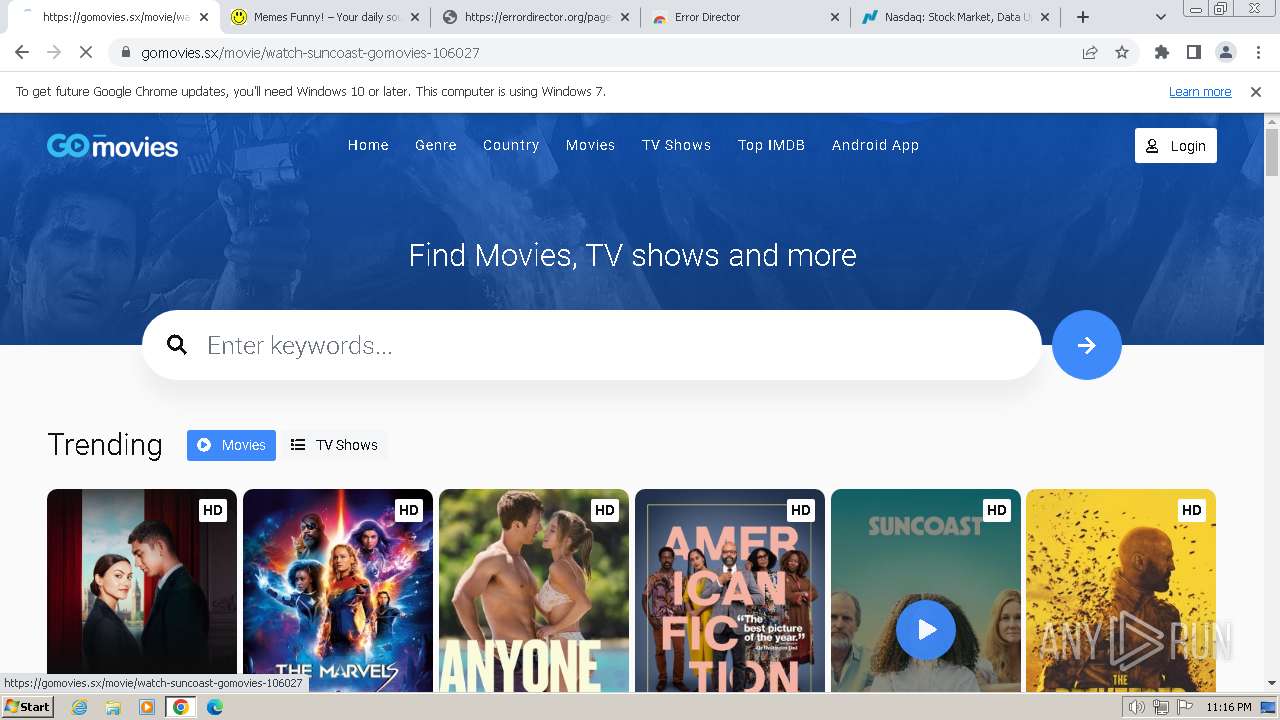This screenshot has height=720, width=1280.
Task: Switch to Memes Funny tab
Action: (326, 17)
